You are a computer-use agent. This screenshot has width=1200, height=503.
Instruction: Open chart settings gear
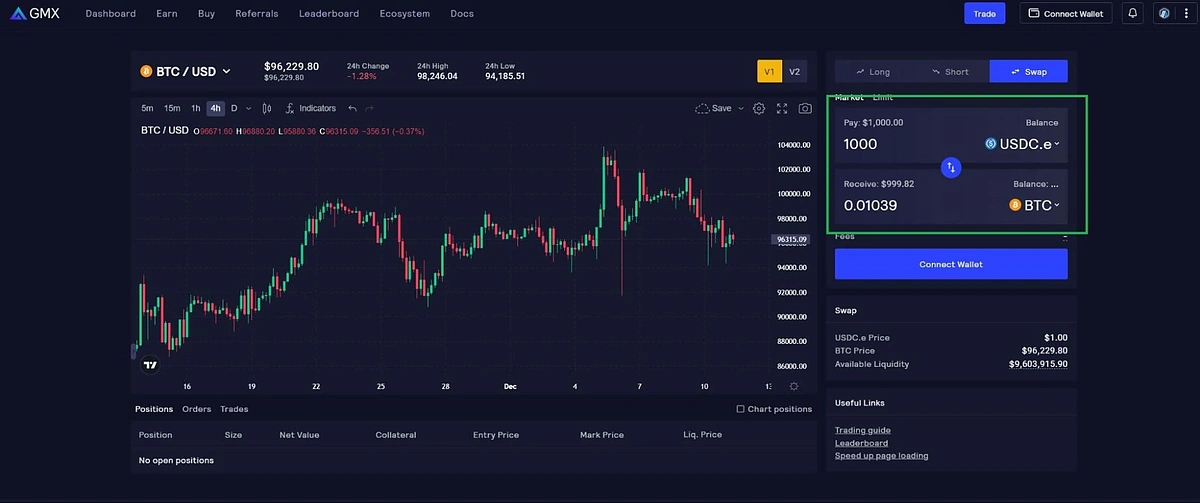pyautogui.click(x=759, y=108)
